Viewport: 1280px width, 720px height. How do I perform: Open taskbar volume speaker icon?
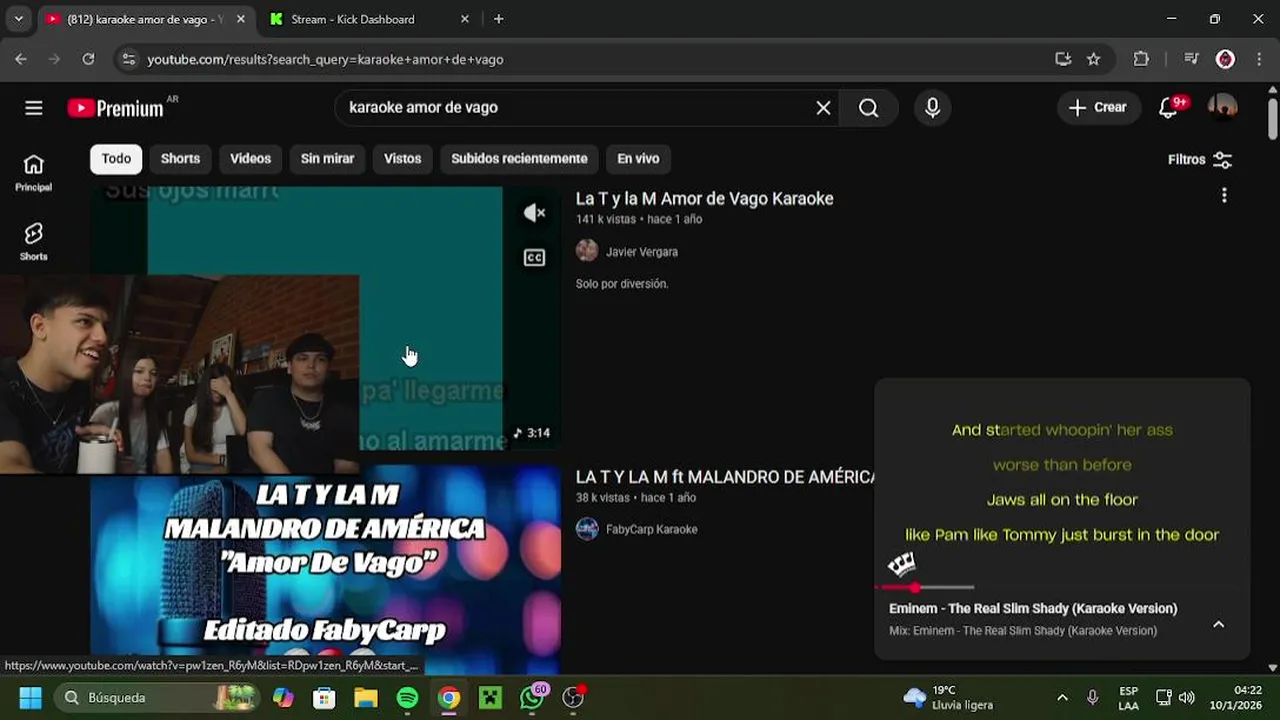click(x=1187, y=697)
